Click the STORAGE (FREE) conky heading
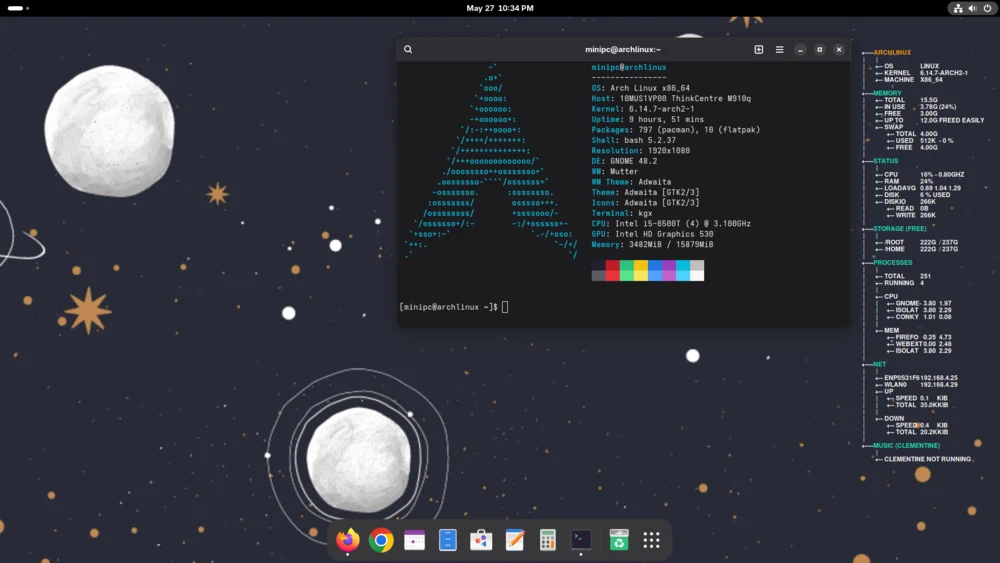The image size is (1000, 563). click(x=899, y=228)
